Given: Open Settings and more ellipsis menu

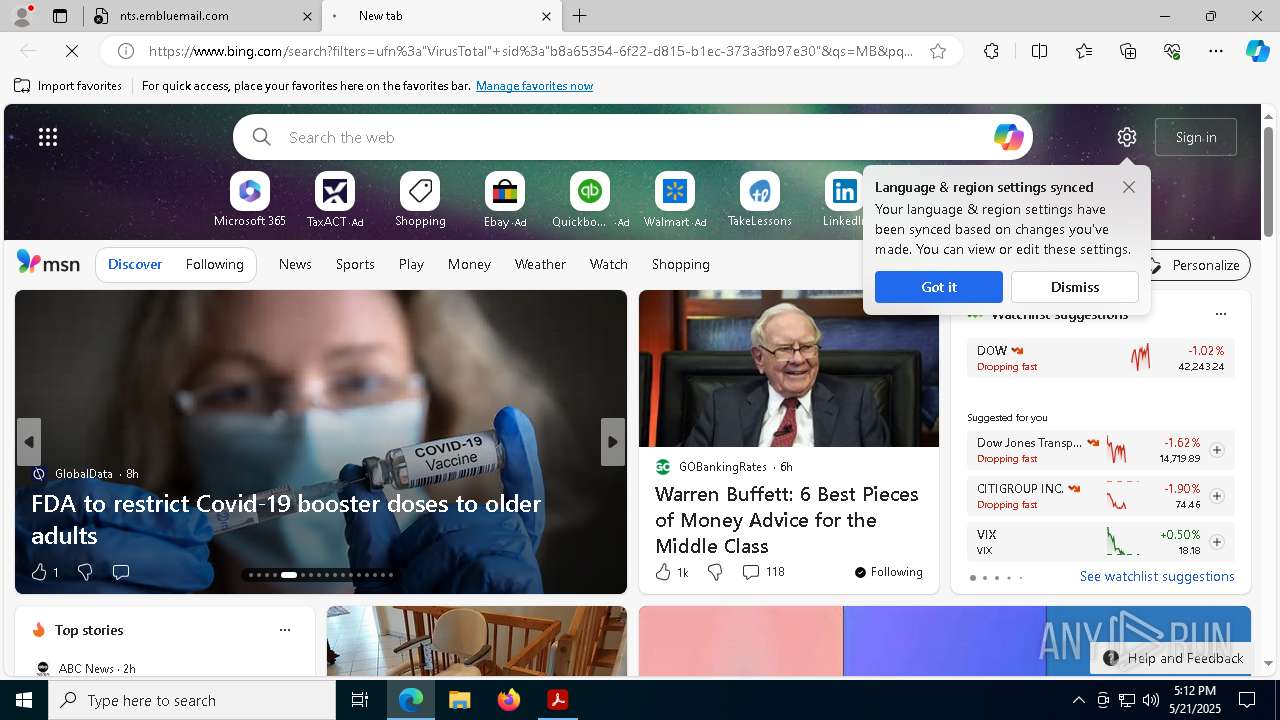Looking at the screenshot, I should tap(1216, 51).
